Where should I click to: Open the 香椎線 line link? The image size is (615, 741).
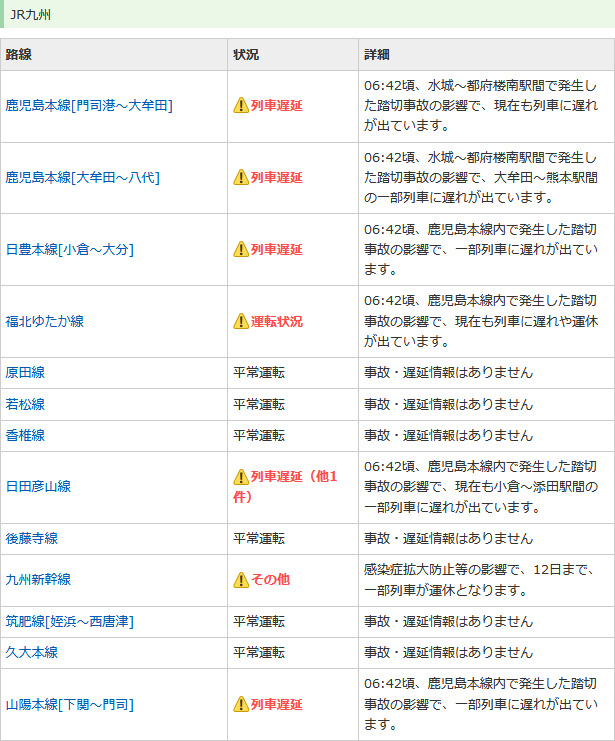click(25, 435)
